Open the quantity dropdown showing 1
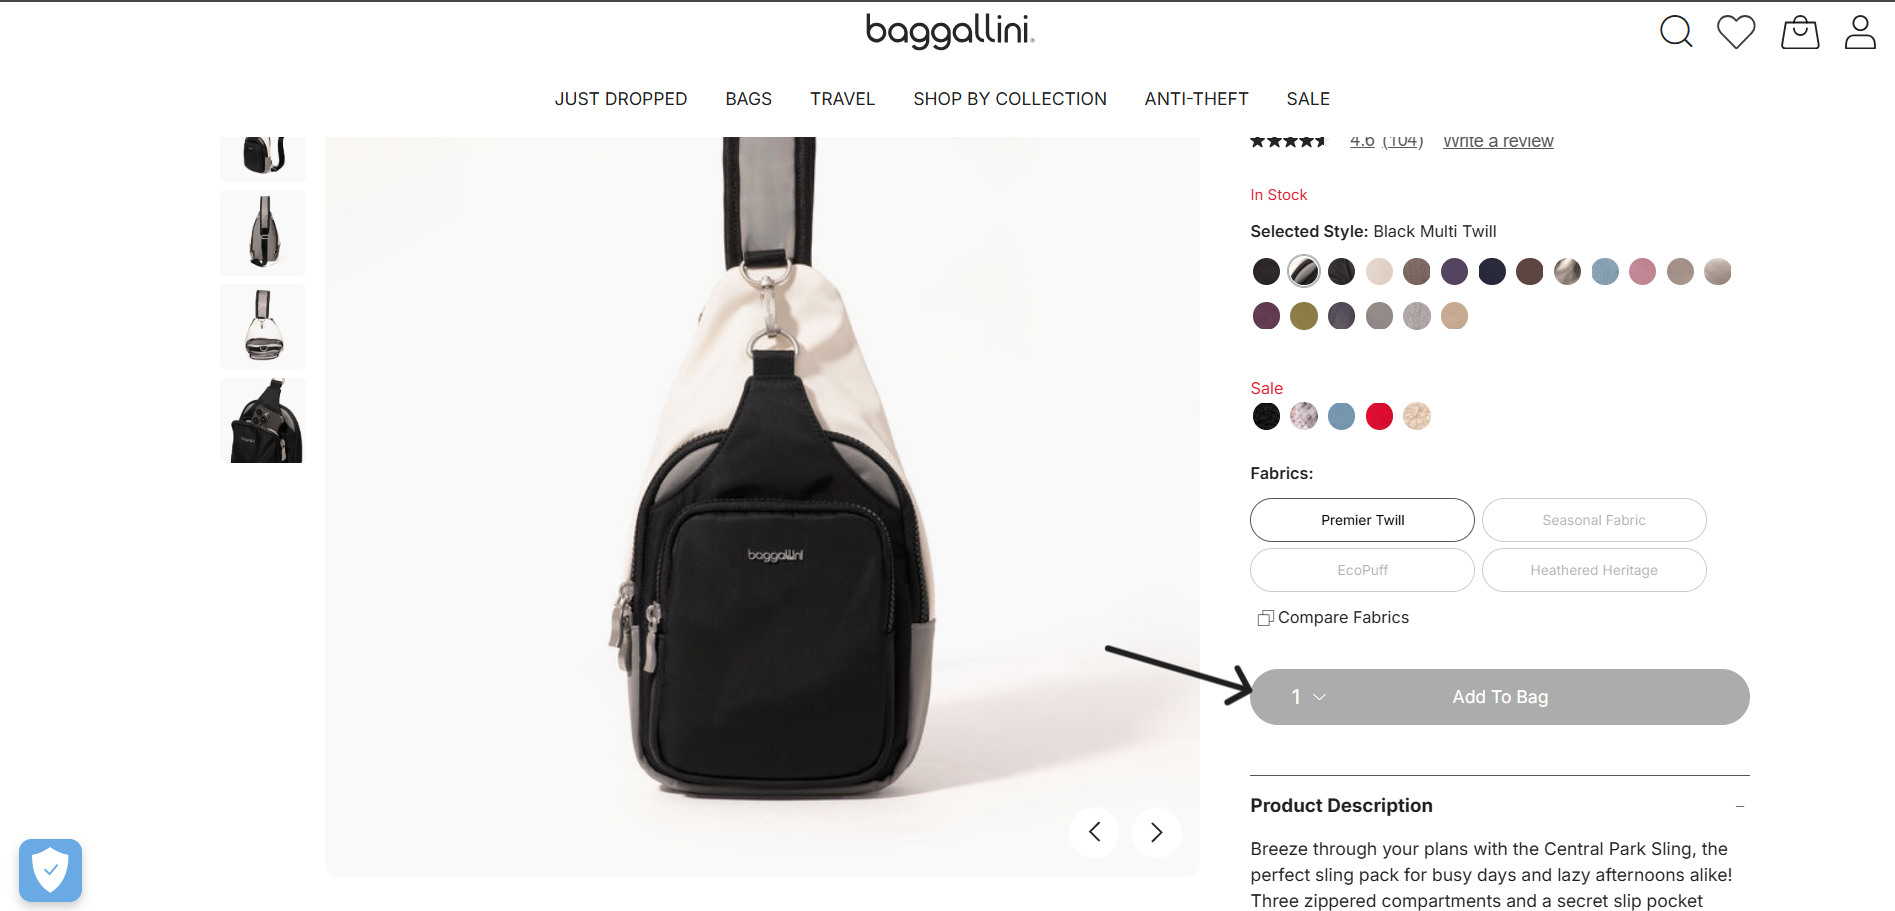The height and width of the screenshot is (911, 1895). pyautogui.click(x=1308, y=697)
